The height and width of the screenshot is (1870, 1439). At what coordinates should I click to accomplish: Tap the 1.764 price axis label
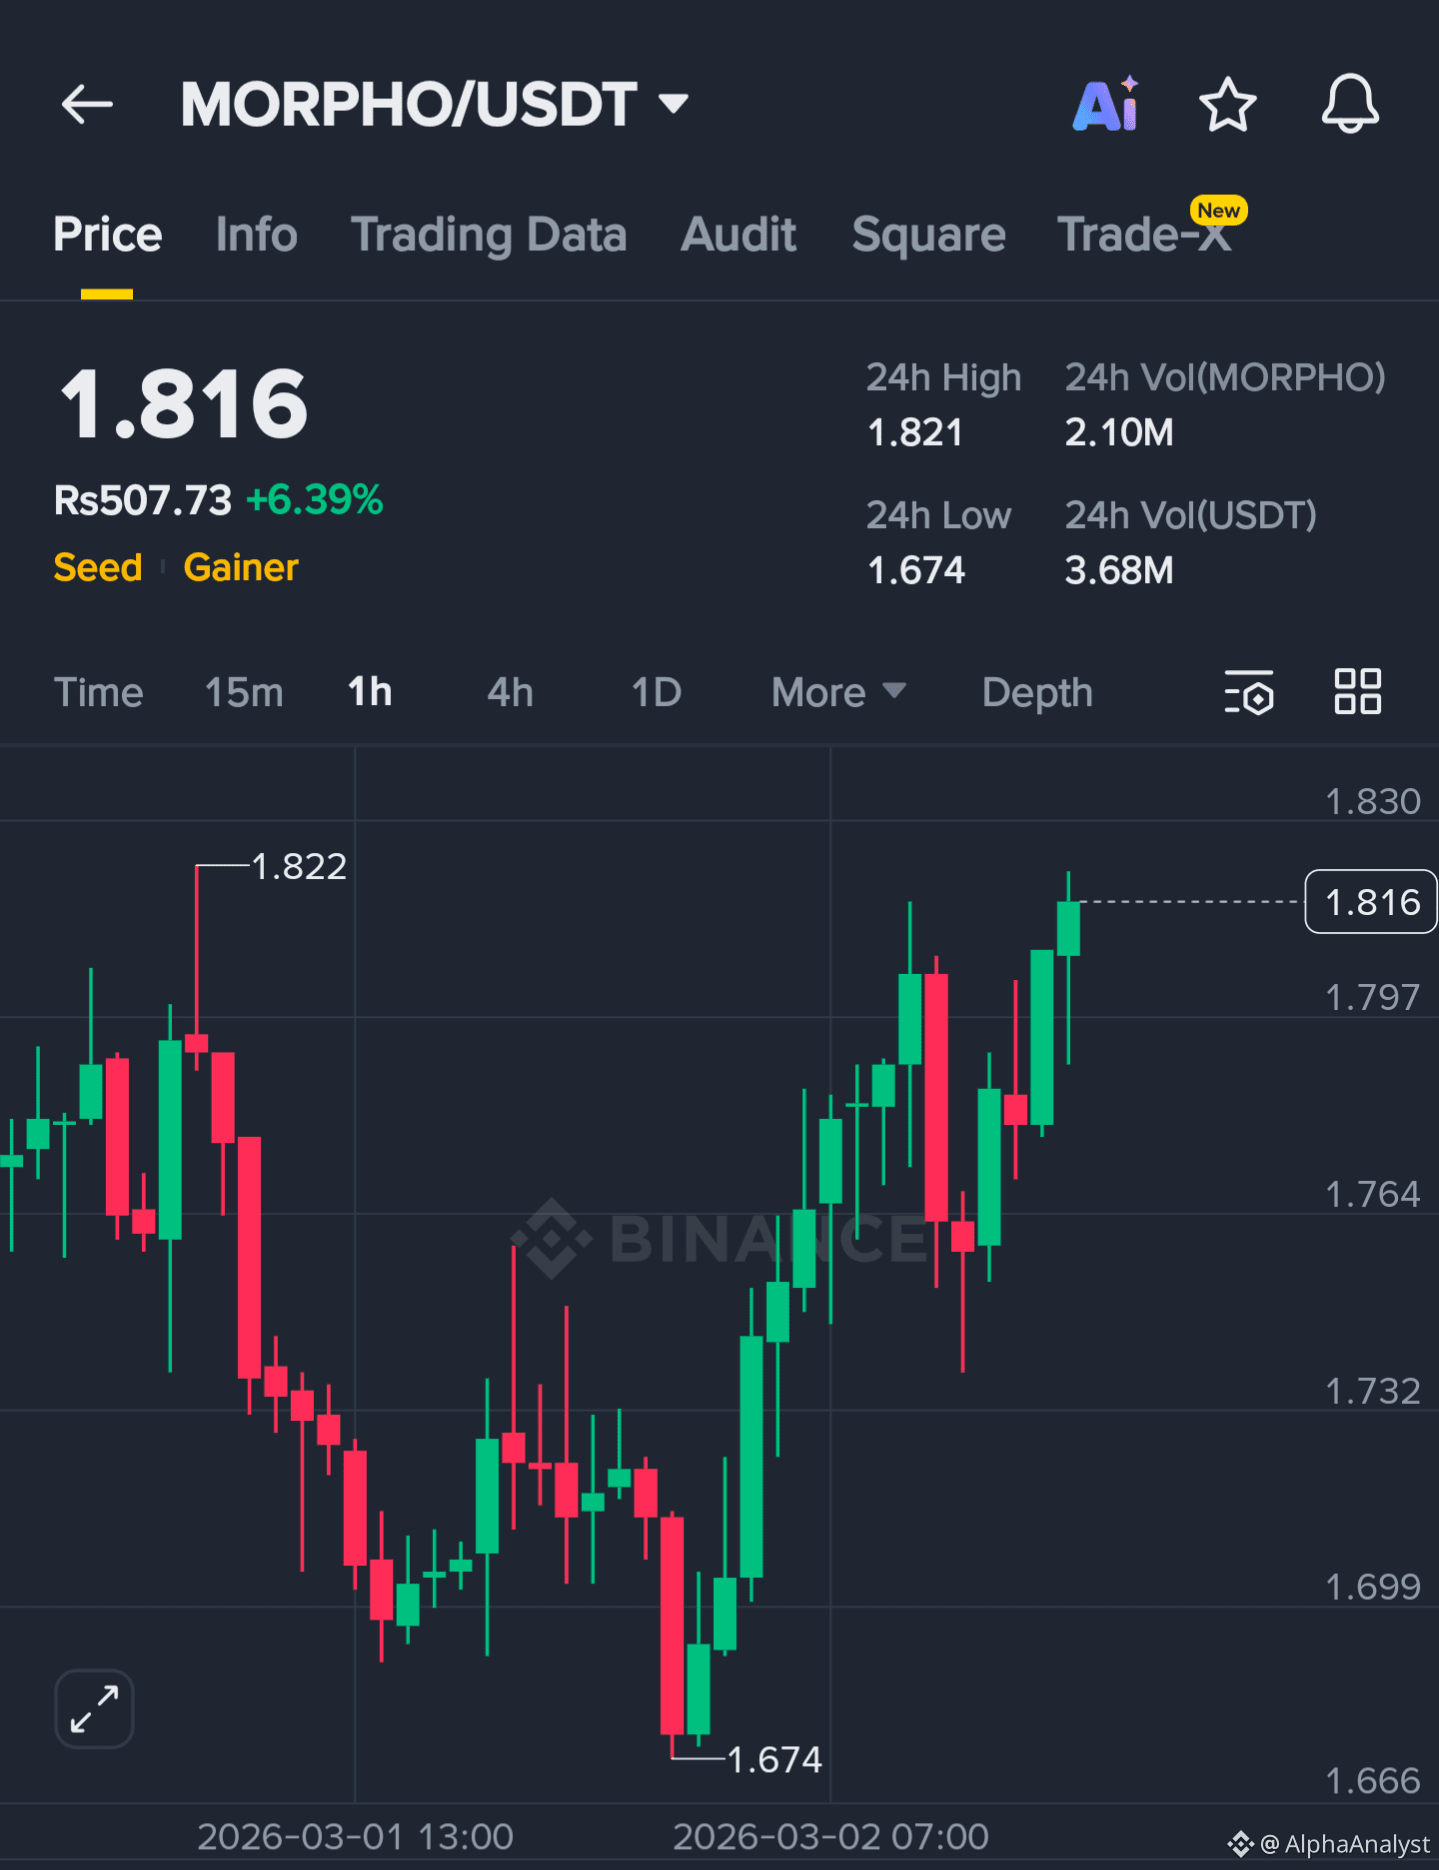pos(1372,1194)
